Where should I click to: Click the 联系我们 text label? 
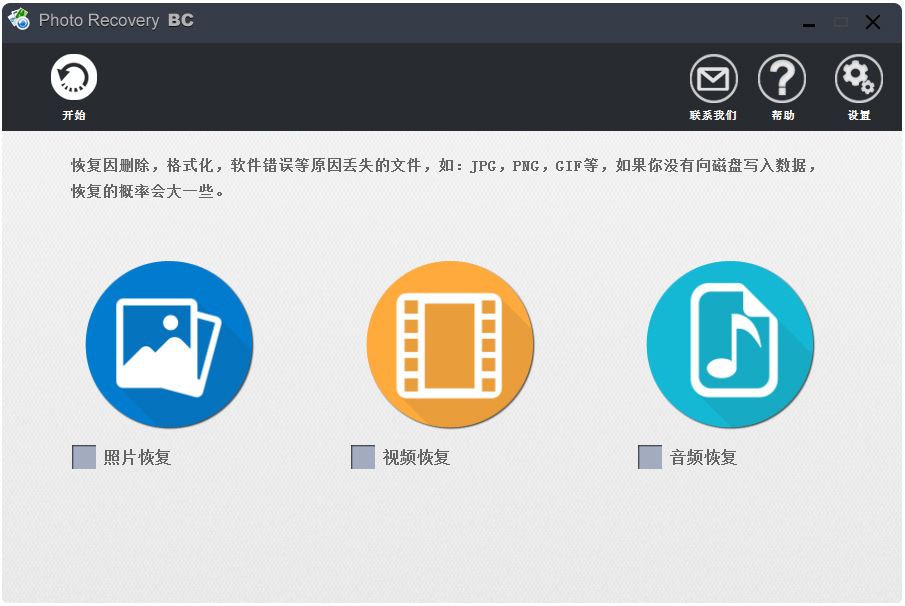[713, 115]
